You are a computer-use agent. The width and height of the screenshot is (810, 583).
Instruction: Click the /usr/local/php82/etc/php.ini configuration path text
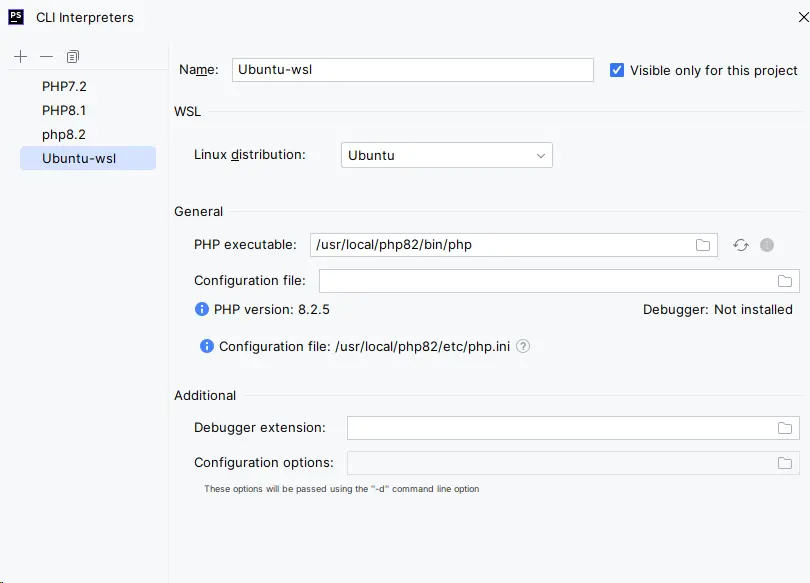(423, 346)
